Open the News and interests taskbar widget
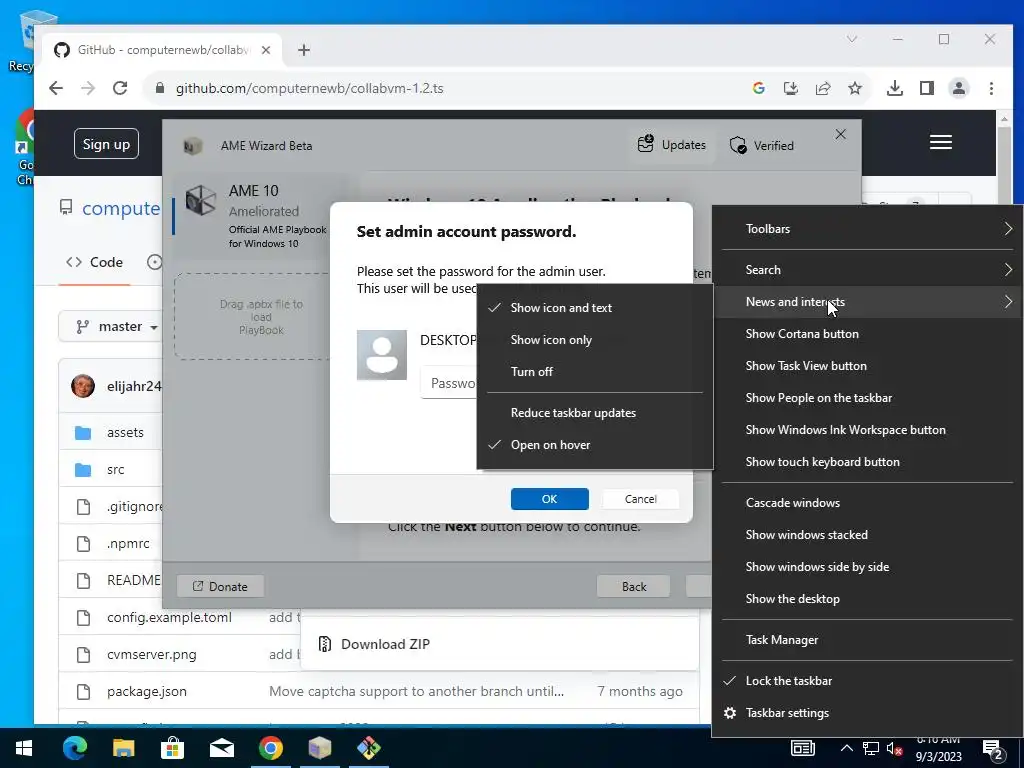The height and width of the screenshot is (768, 1024). pos(803,748)
